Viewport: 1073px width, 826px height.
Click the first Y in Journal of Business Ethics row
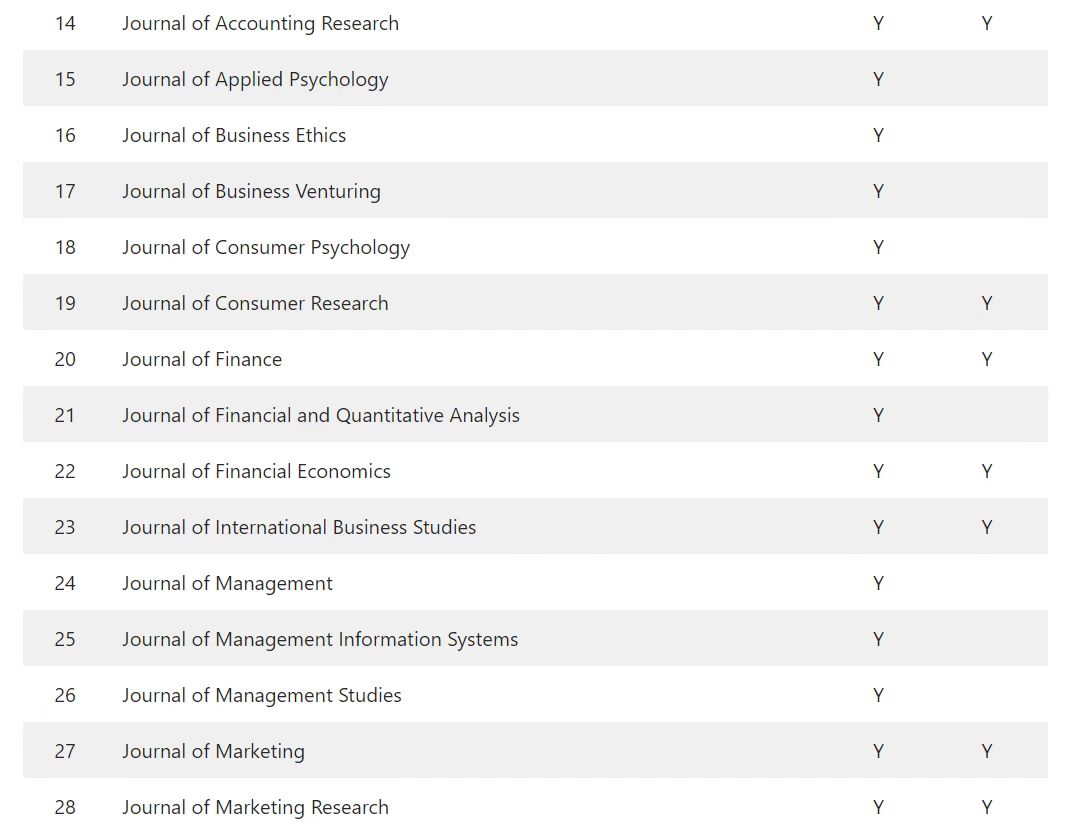[878, 135]
